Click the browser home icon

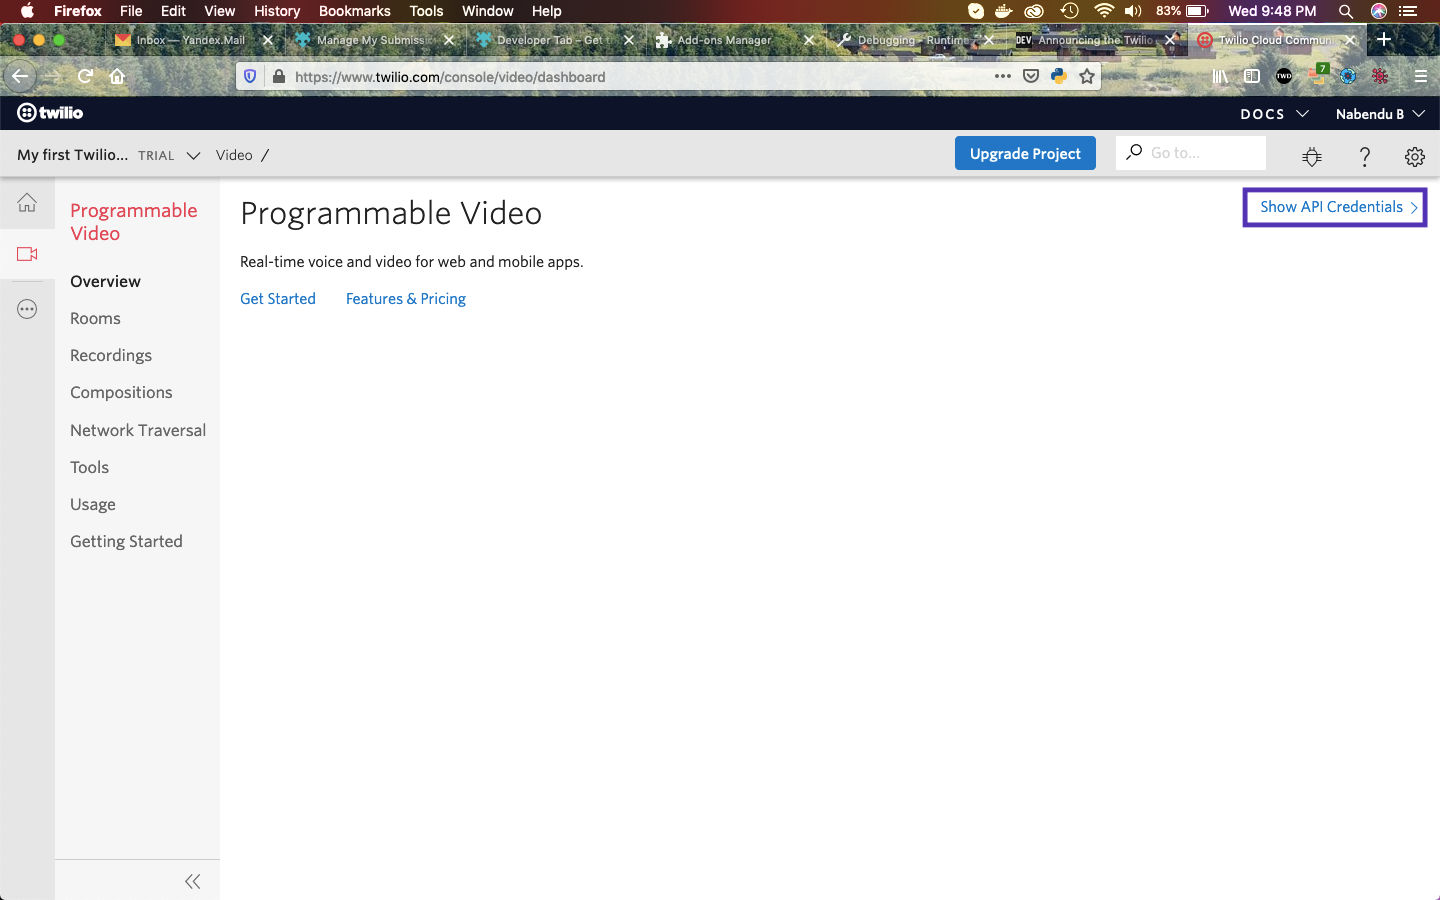pos(117,76)
